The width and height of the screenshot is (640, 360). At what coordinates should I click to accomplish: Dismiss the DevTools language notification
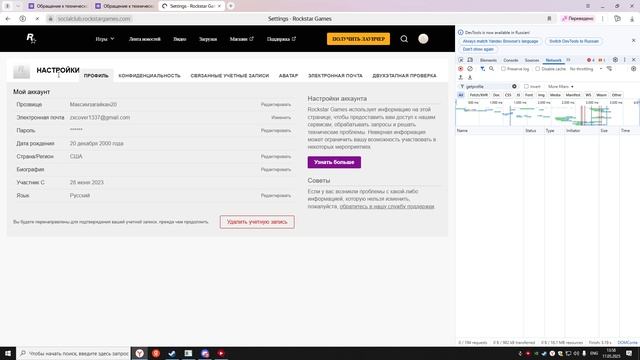[633, 40]
